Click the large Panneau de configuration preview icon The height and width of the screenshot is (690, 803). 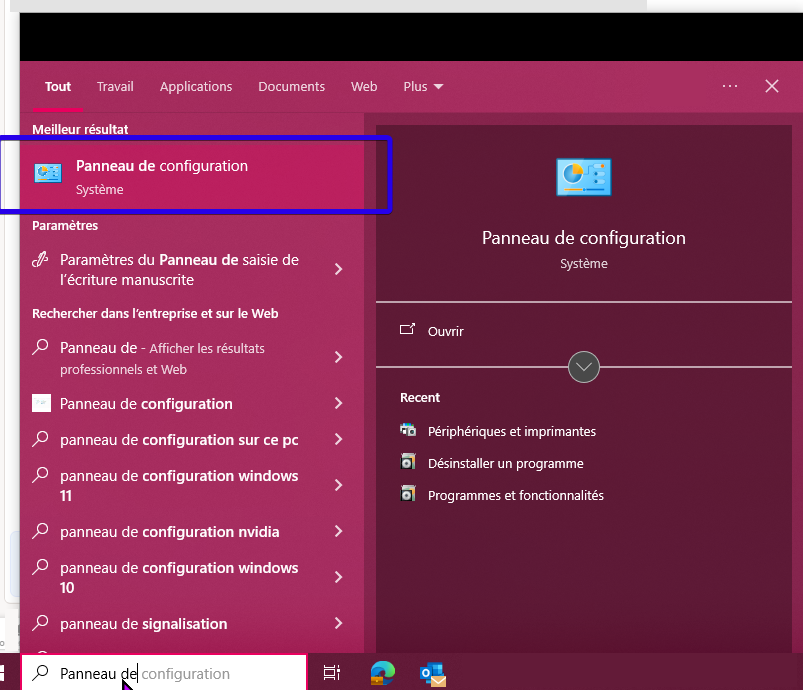click(584, 177)
